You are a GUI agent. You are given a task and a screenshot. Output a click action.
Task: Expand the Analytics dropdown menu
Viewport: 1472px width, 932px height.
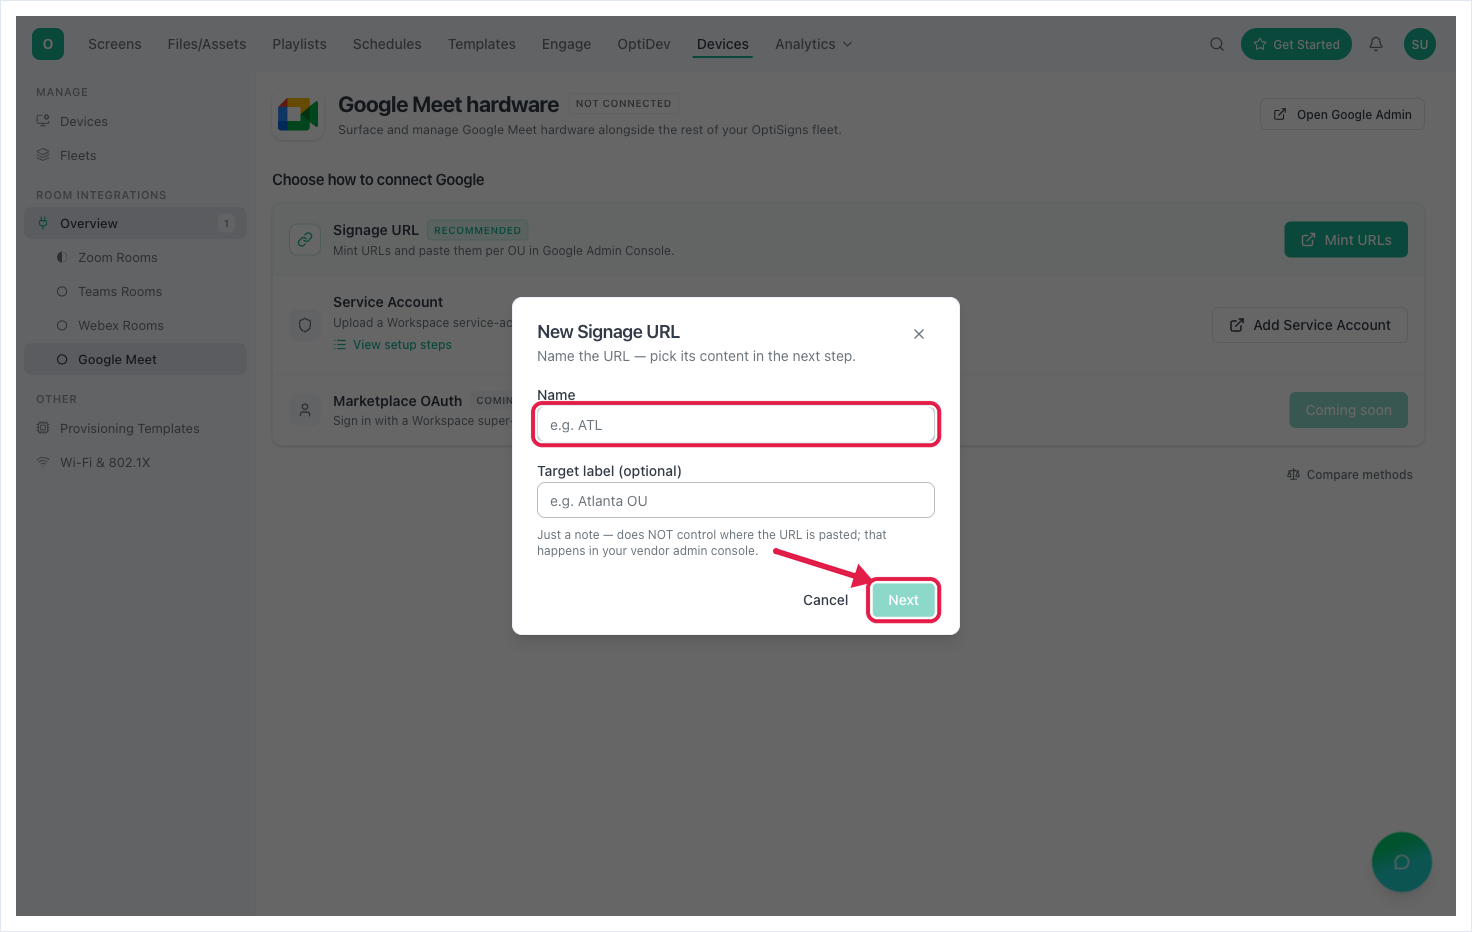coord(813,44)
